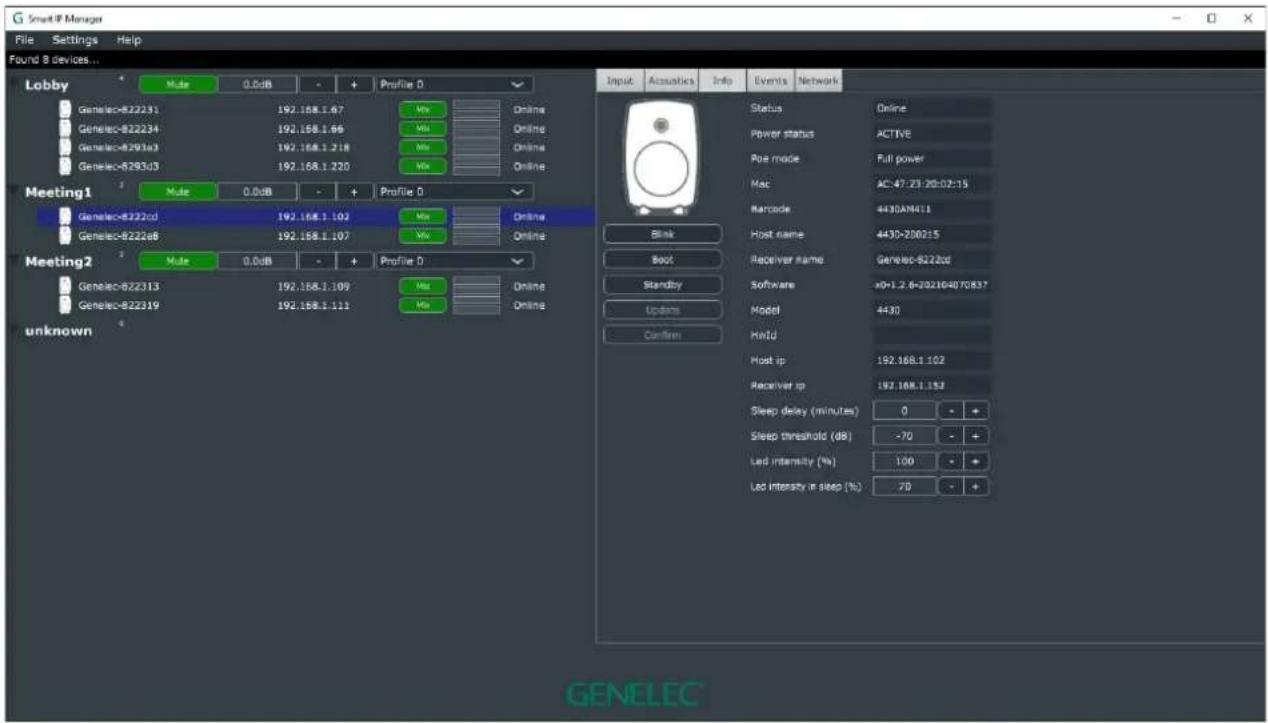
Task: Open the File menu
Action: (x=25, y=40)
